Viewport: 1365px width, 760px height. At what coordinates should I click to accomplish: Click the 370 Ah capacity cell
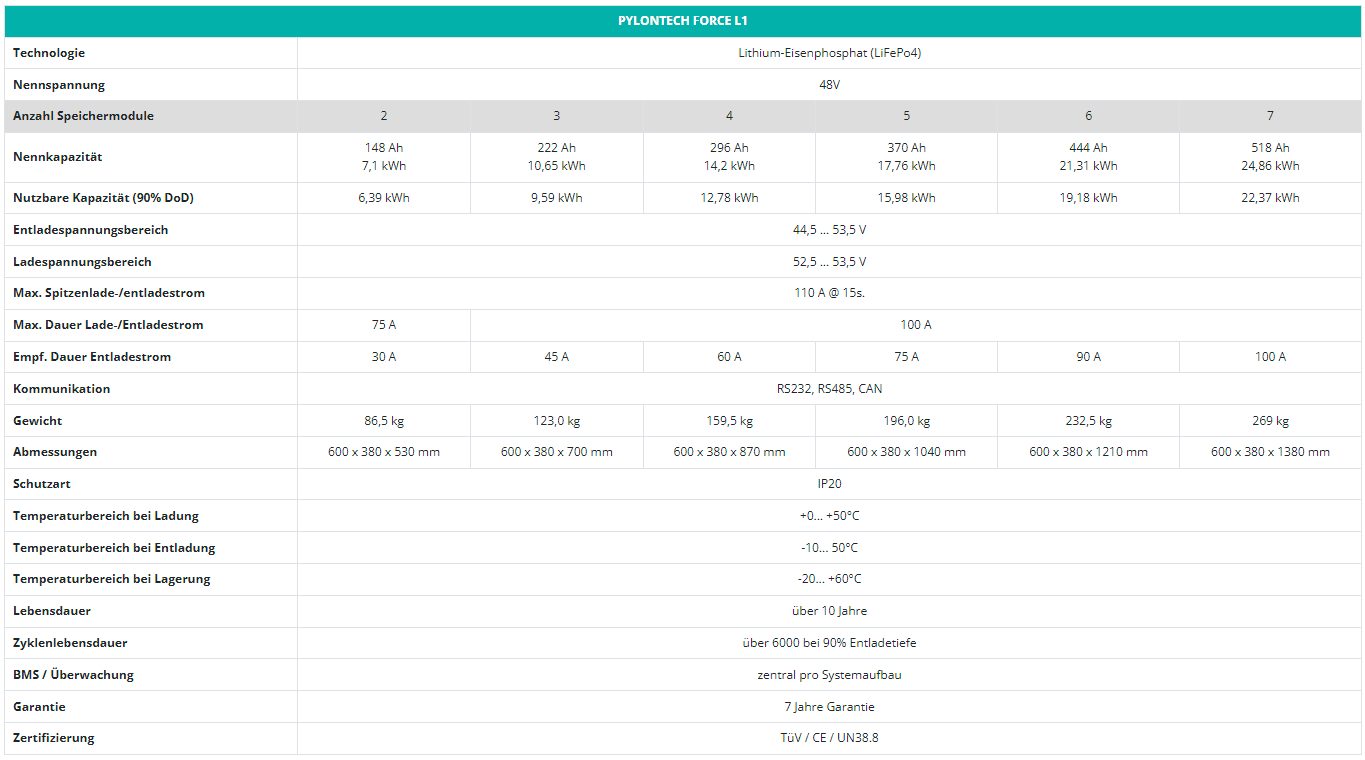coord(907,157)
